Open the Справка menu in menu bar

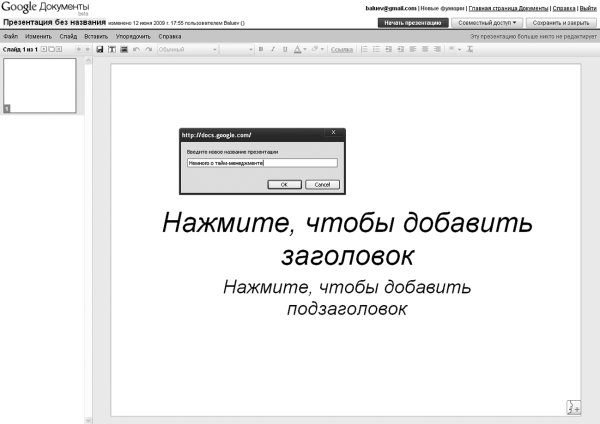pos(170,36)
